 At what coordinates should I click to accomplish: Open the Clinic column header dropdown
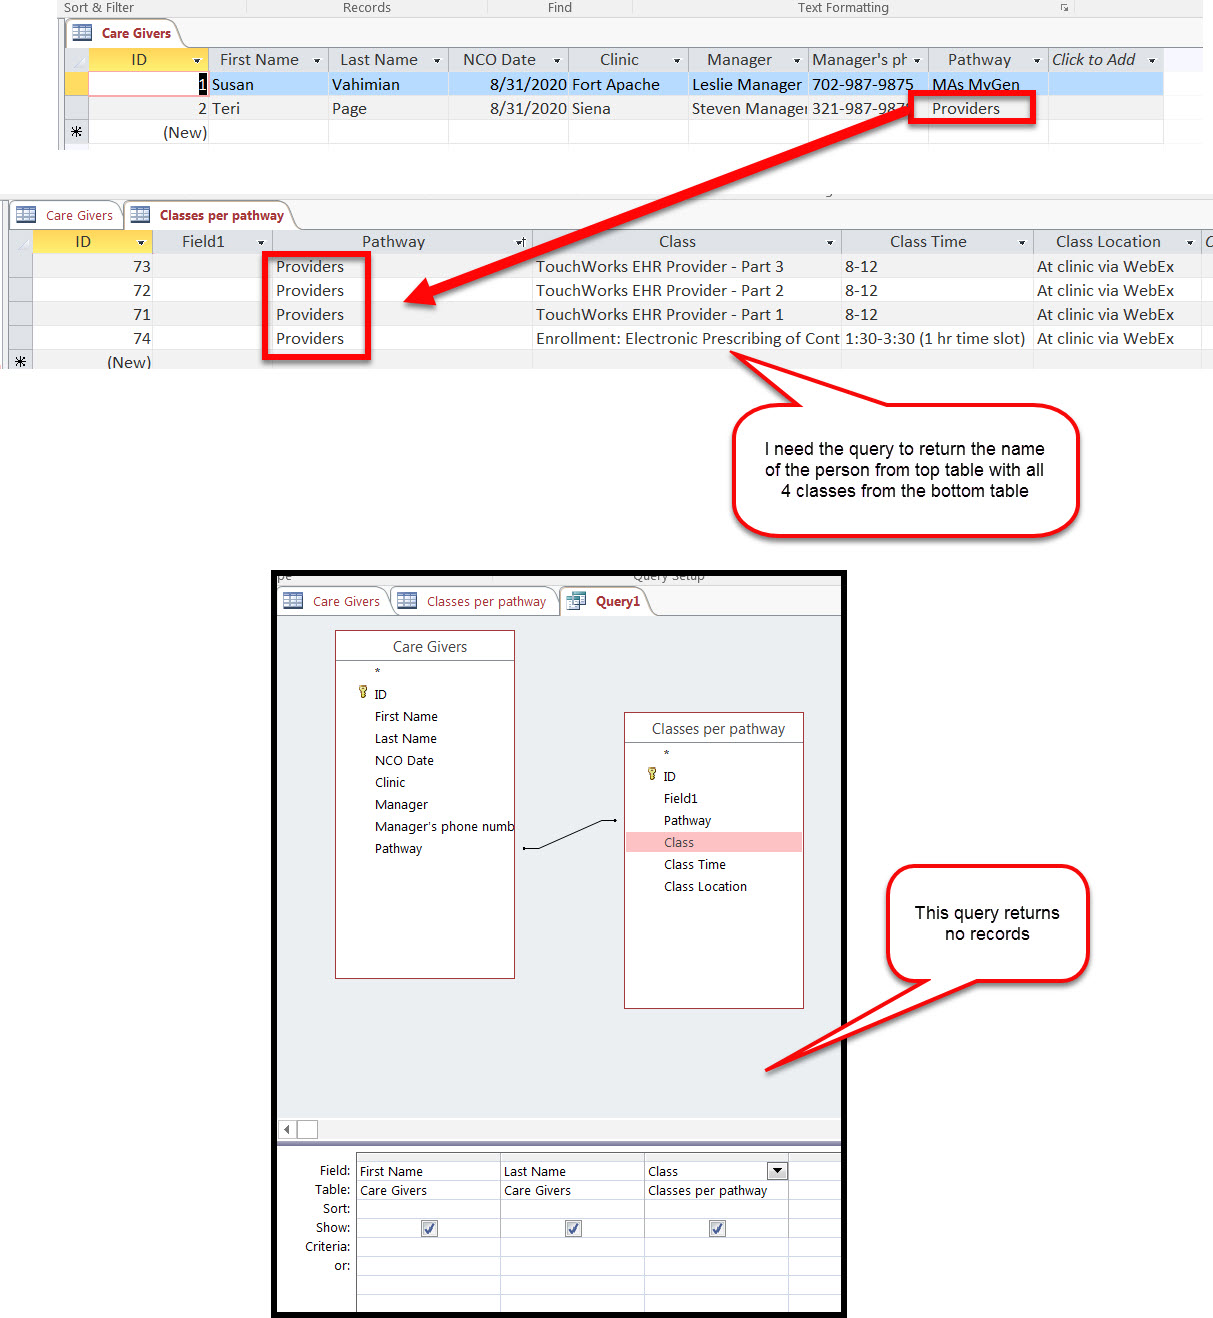(677, 59)
